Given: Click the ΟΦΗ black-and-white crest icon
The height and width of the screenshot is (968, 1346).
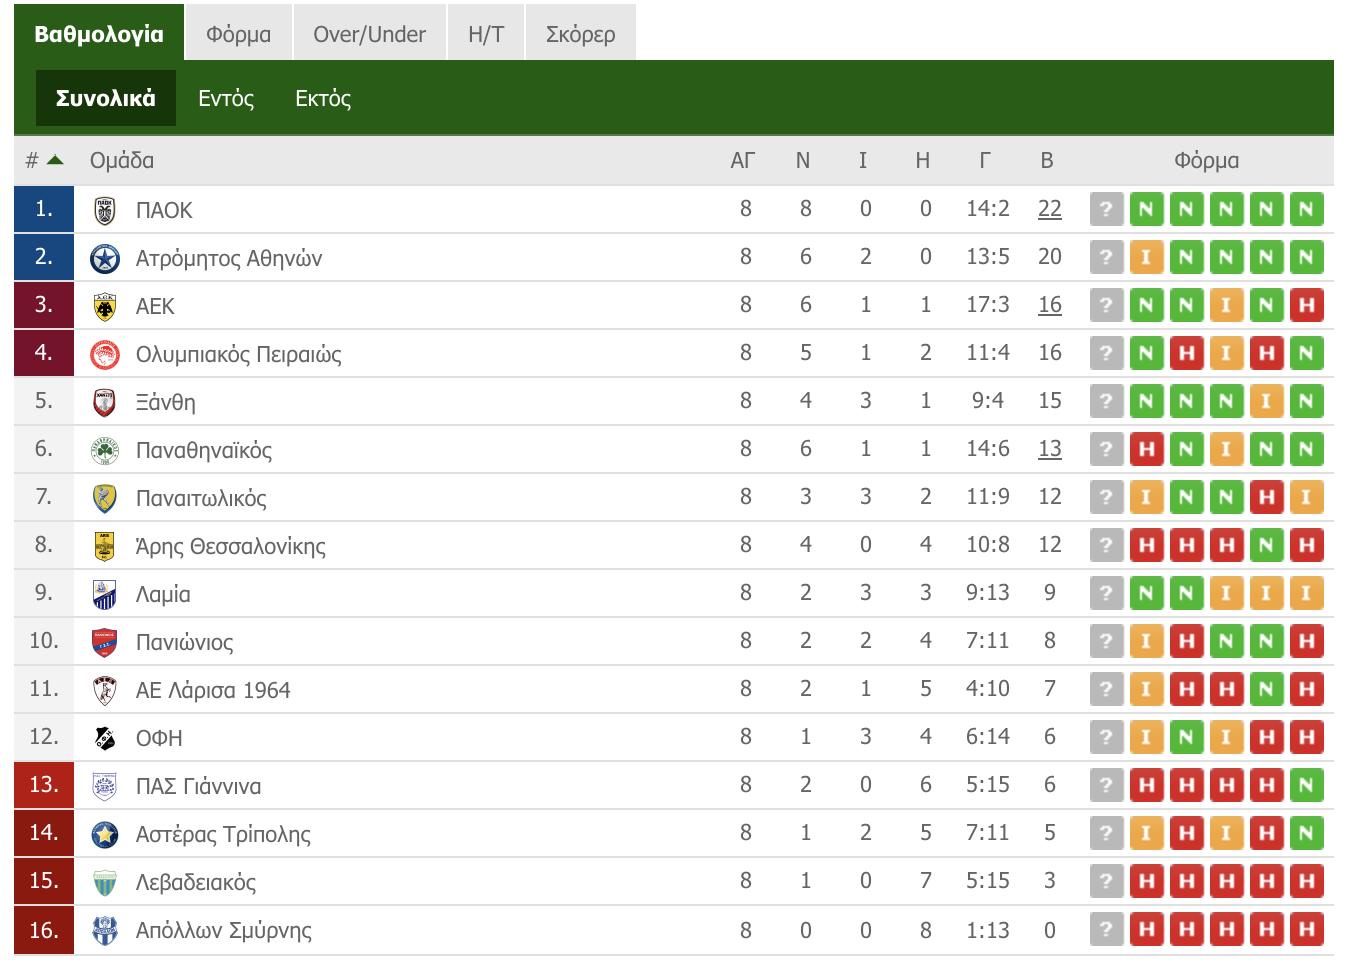Looking at the screenshot, I should pos(104,738).
